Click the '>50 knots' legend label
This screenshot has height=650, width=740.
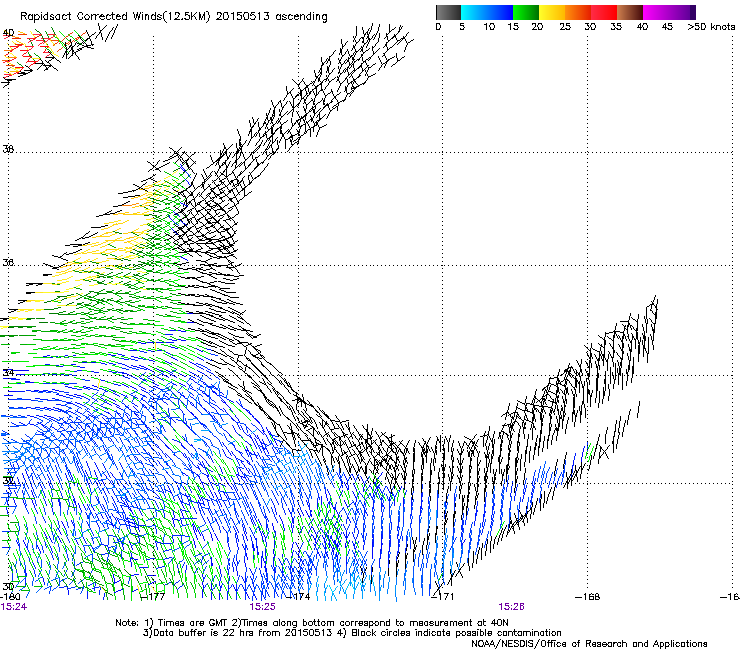(x=711, y=27)
